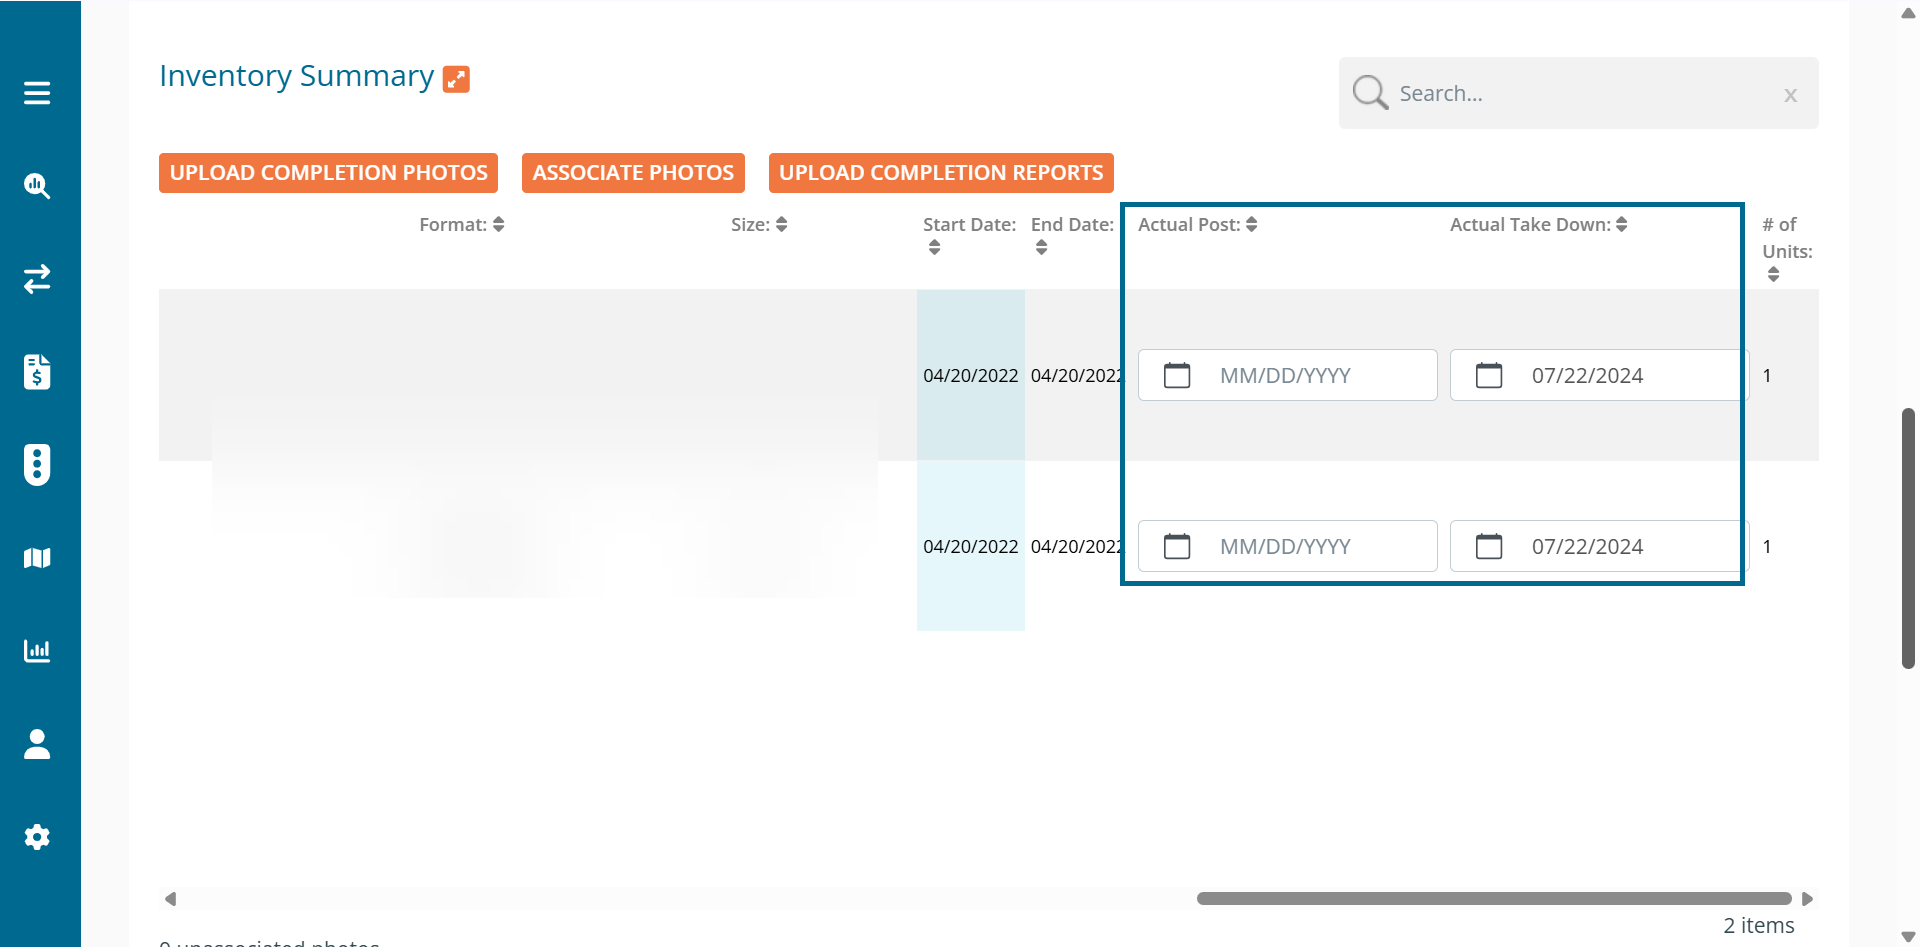Click the Associate Photos button
The height and width of the screenshot is (947, 1920).
point(633,173)
